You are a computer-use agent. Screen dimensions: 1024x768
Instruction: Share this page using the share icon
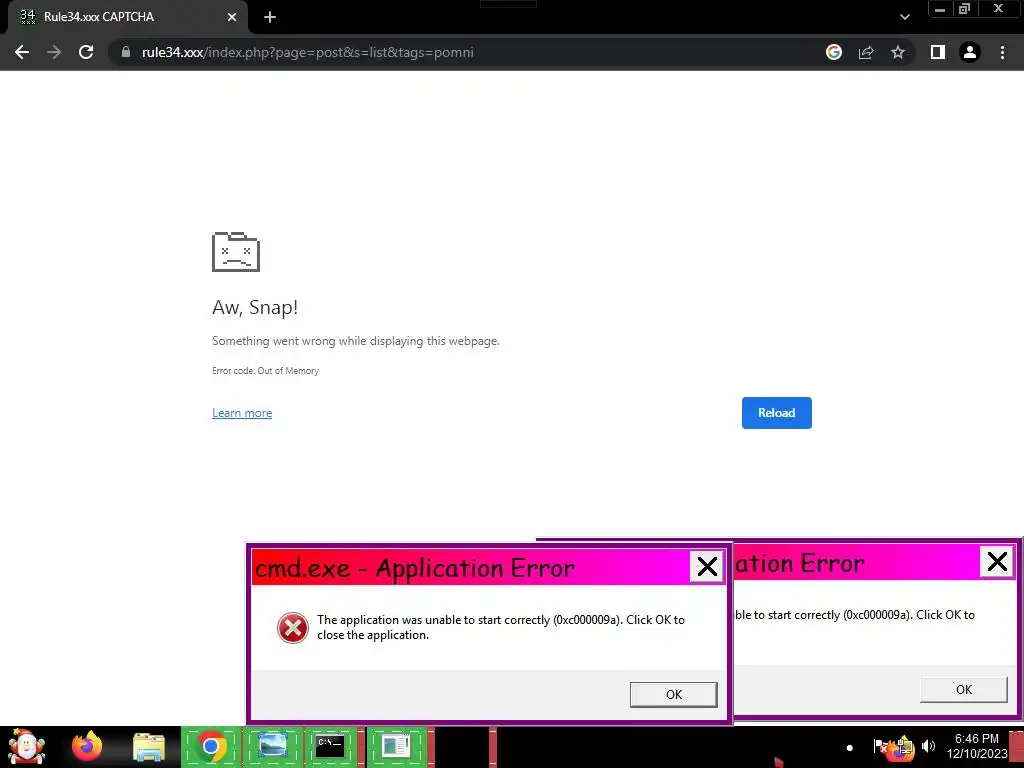[866, 52]
